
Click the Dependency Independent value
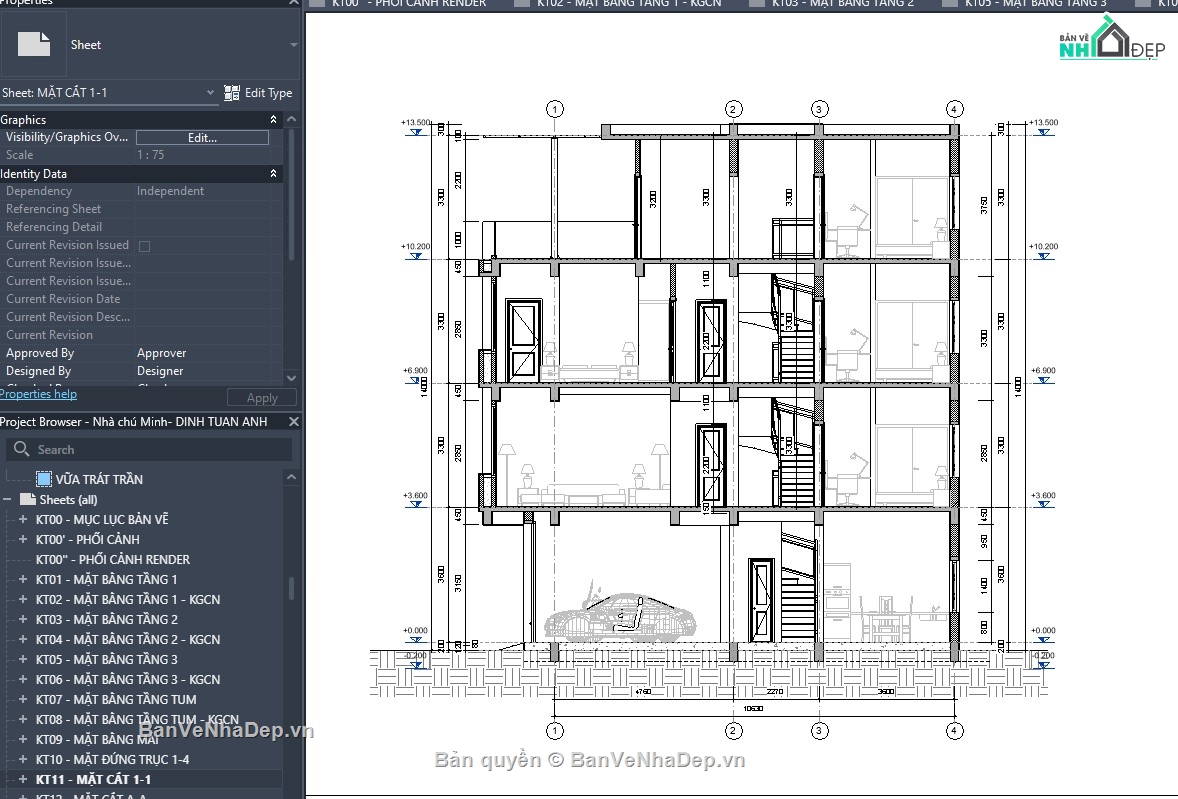(171, 191)
